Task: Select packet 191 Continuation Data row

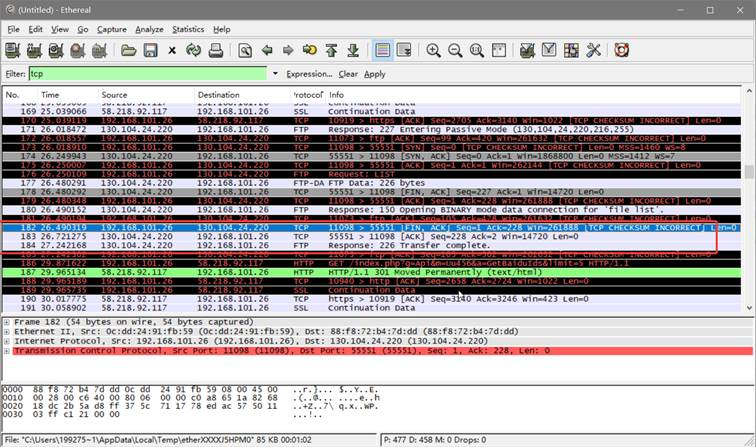Action: 372,308
